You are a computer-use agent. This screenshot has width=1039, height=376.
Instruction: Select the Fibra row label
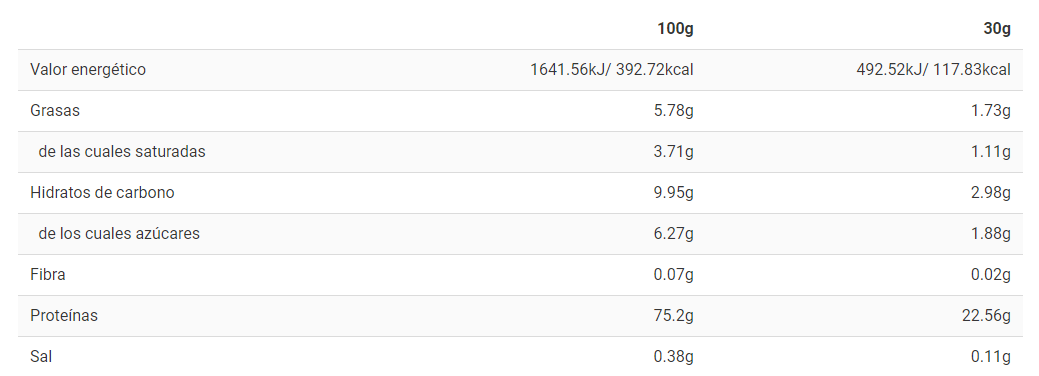48,275
